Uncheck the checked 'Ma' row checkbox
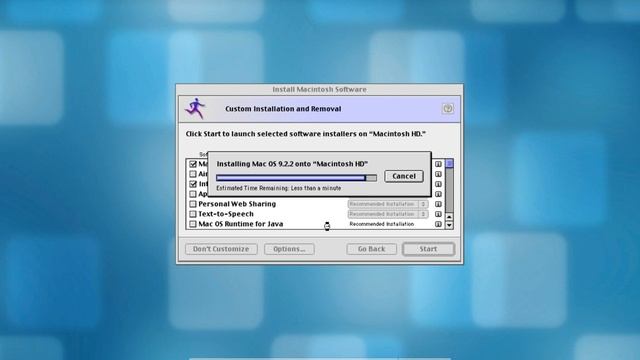The width and height of the screenshot is (640, 360). tap(193, 164)
